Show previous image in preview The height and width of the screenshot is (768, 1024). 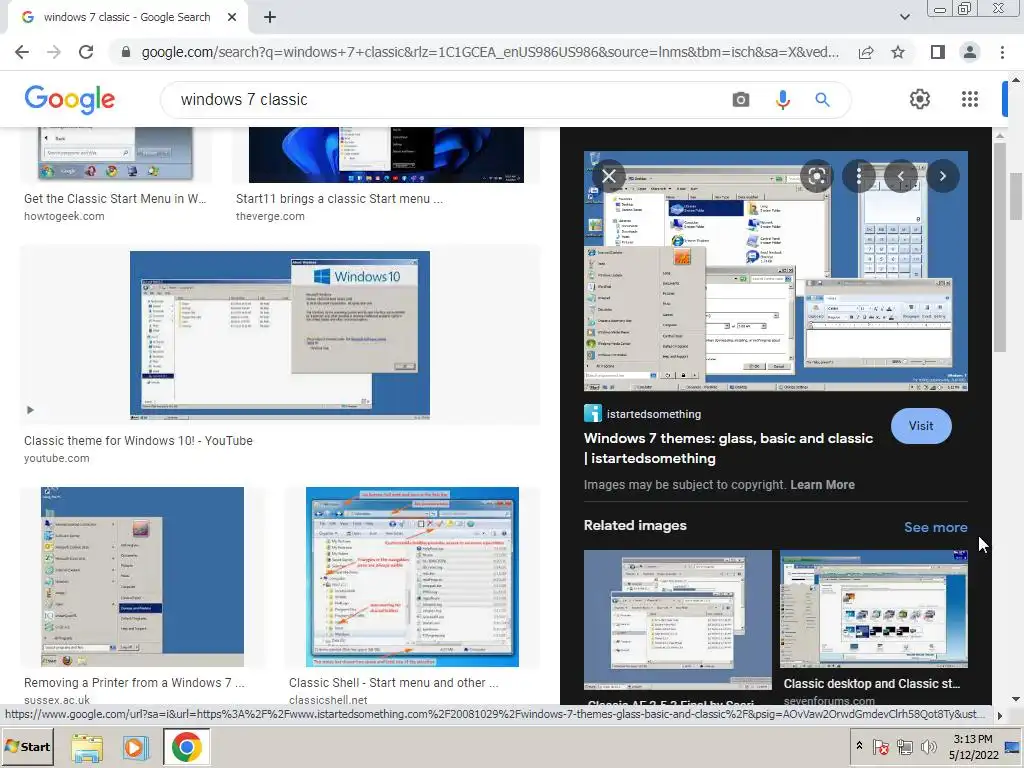[x=901, y=176]
